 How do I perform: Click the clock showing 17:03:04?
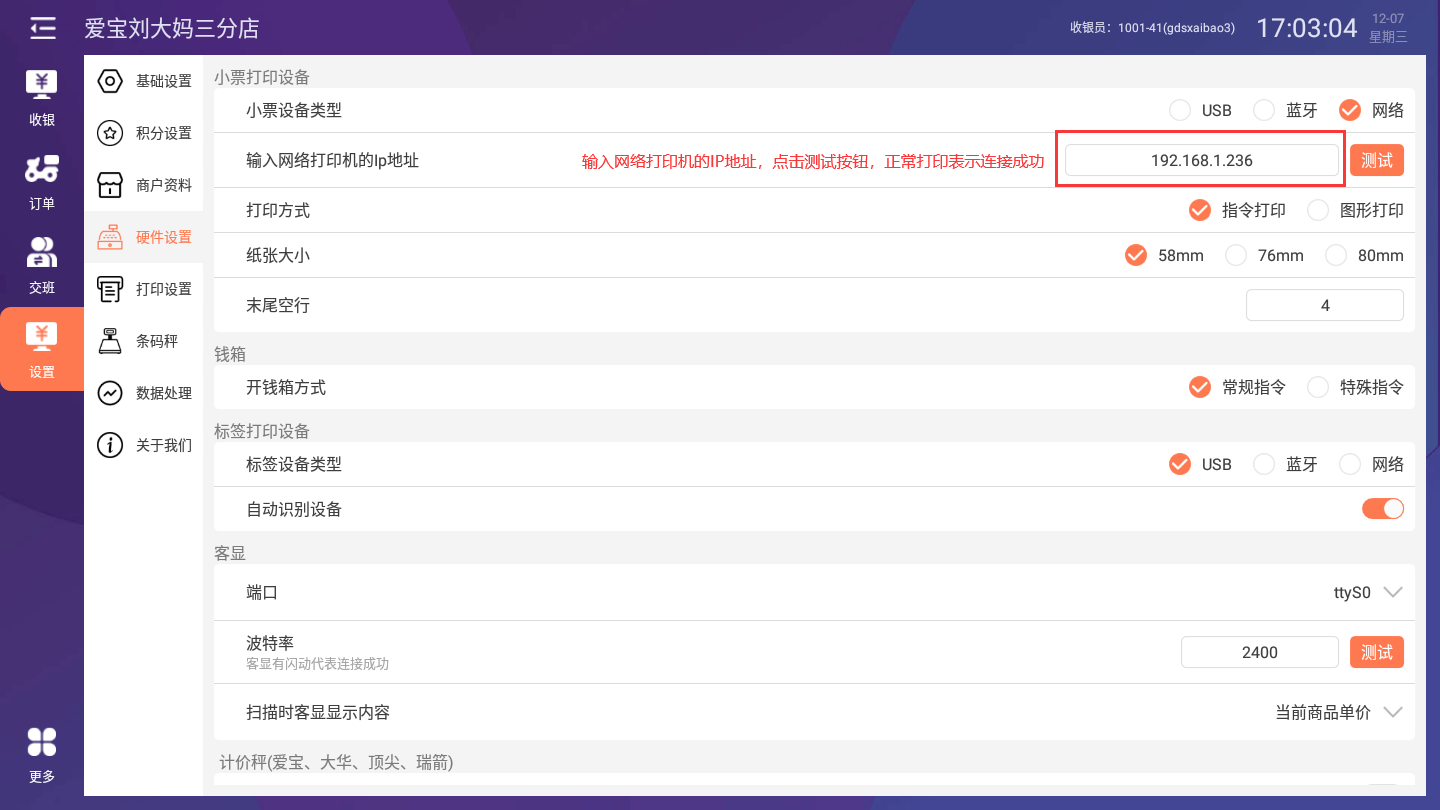pyautogui.click(x=1307, y=28)
